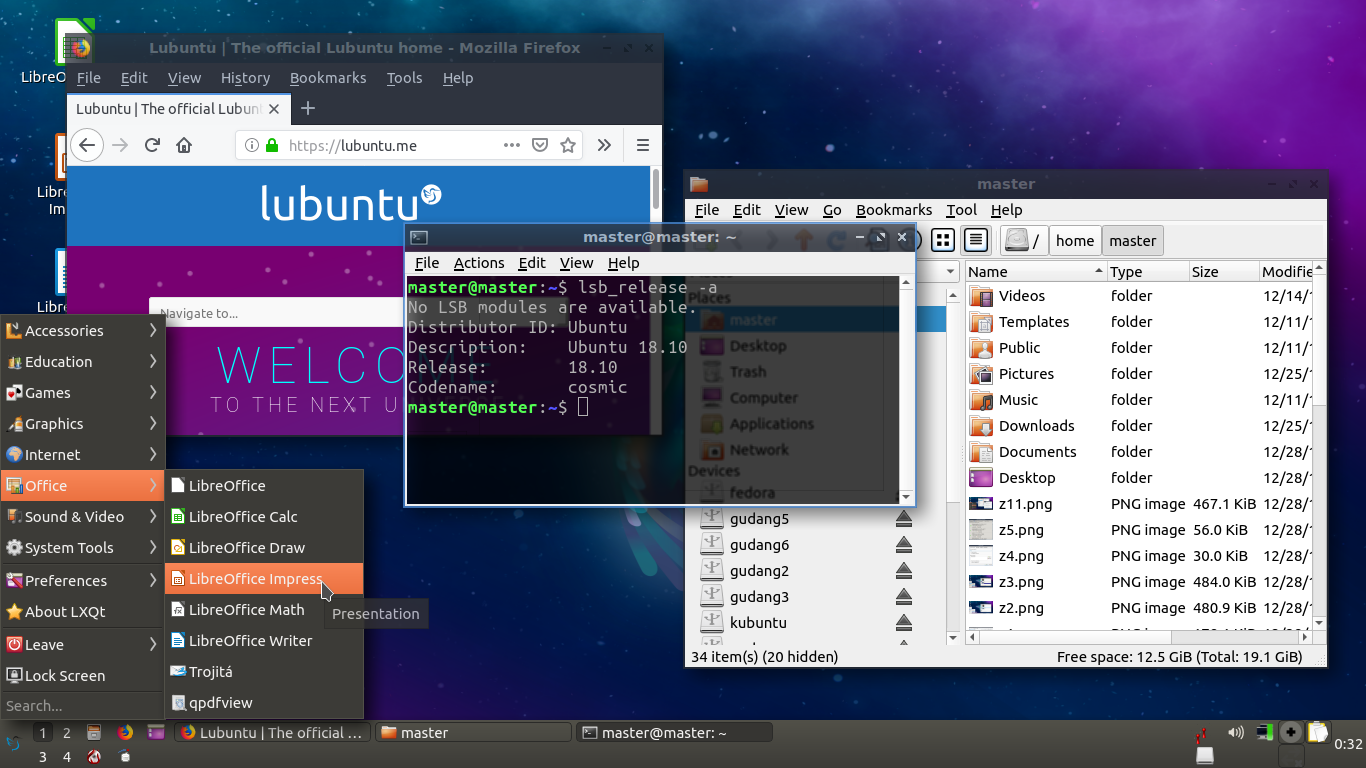Eject the gudang5 device
Viewport: 1366px width, 768px height.
(x=903, y=518)
